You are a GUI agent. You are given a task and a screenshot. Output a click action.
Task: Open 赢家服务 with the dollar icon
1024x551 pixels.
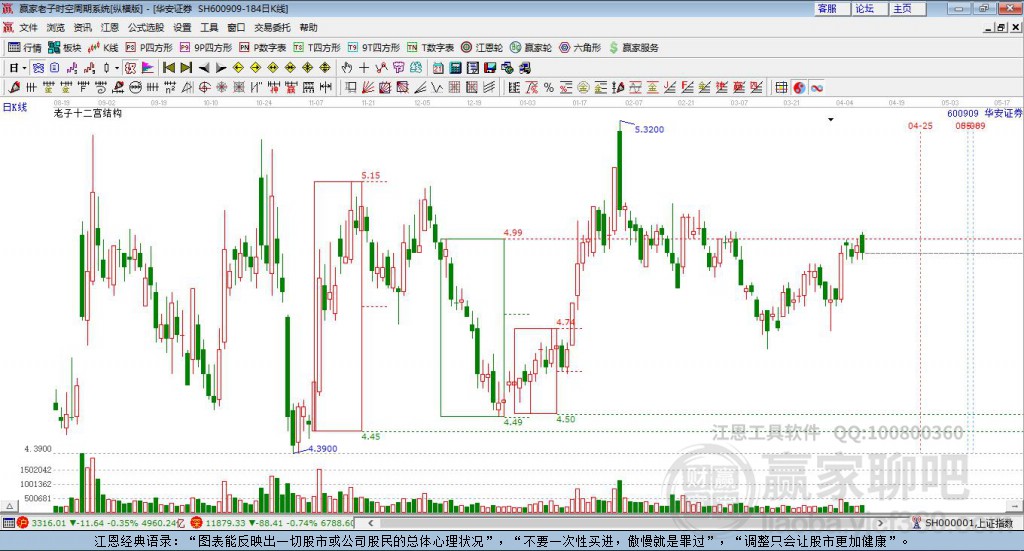coord(633,48)
